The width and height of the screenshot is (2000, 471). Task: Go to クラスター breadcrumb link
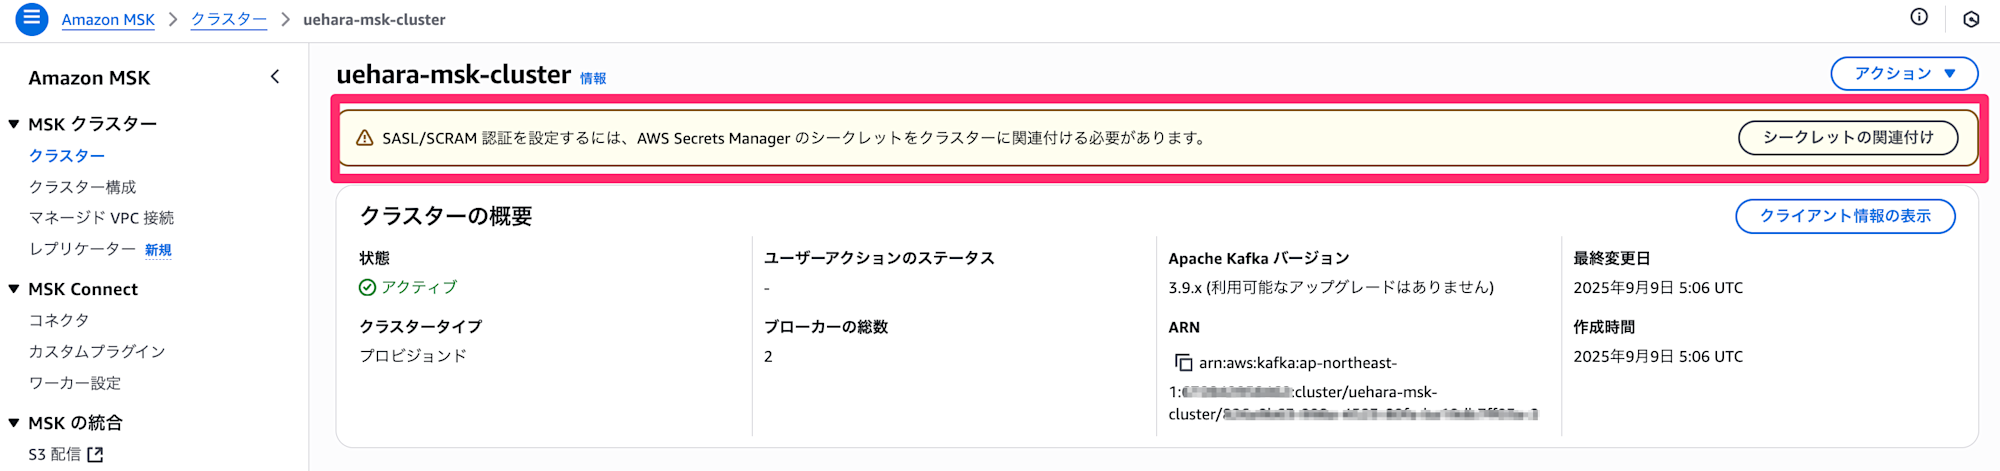228,20
